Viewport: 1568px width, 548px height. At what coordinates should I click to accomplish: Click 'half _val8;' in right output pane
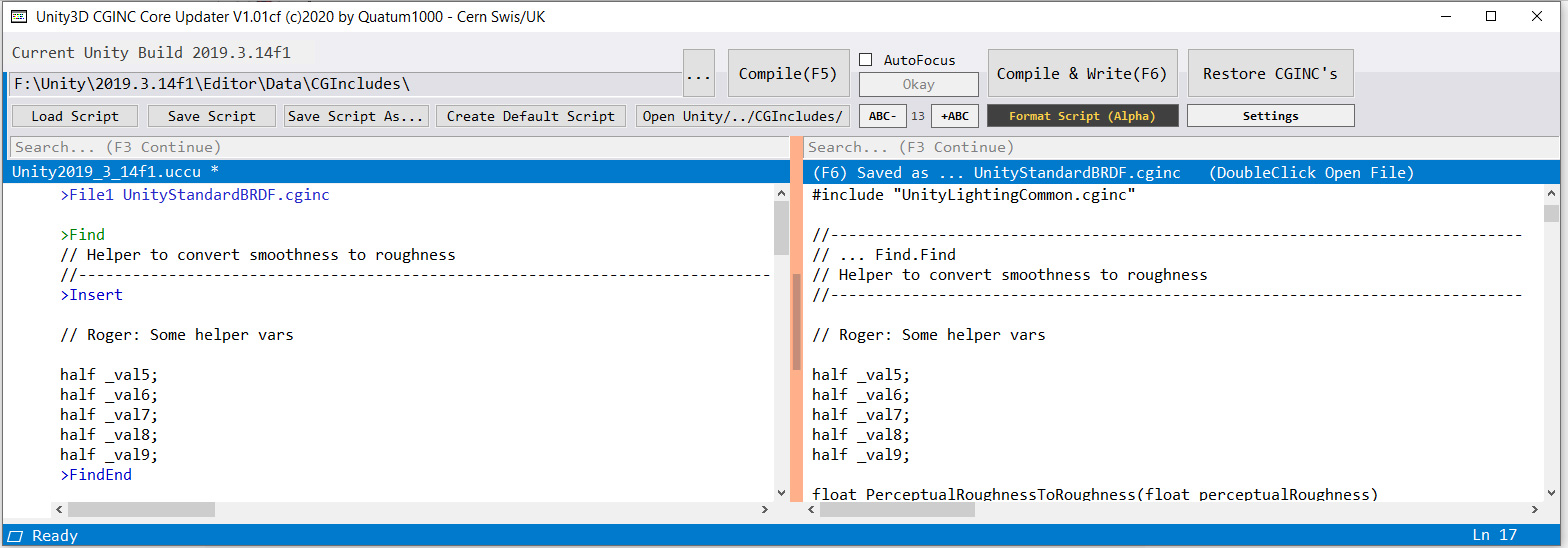(x=861, y=435)
